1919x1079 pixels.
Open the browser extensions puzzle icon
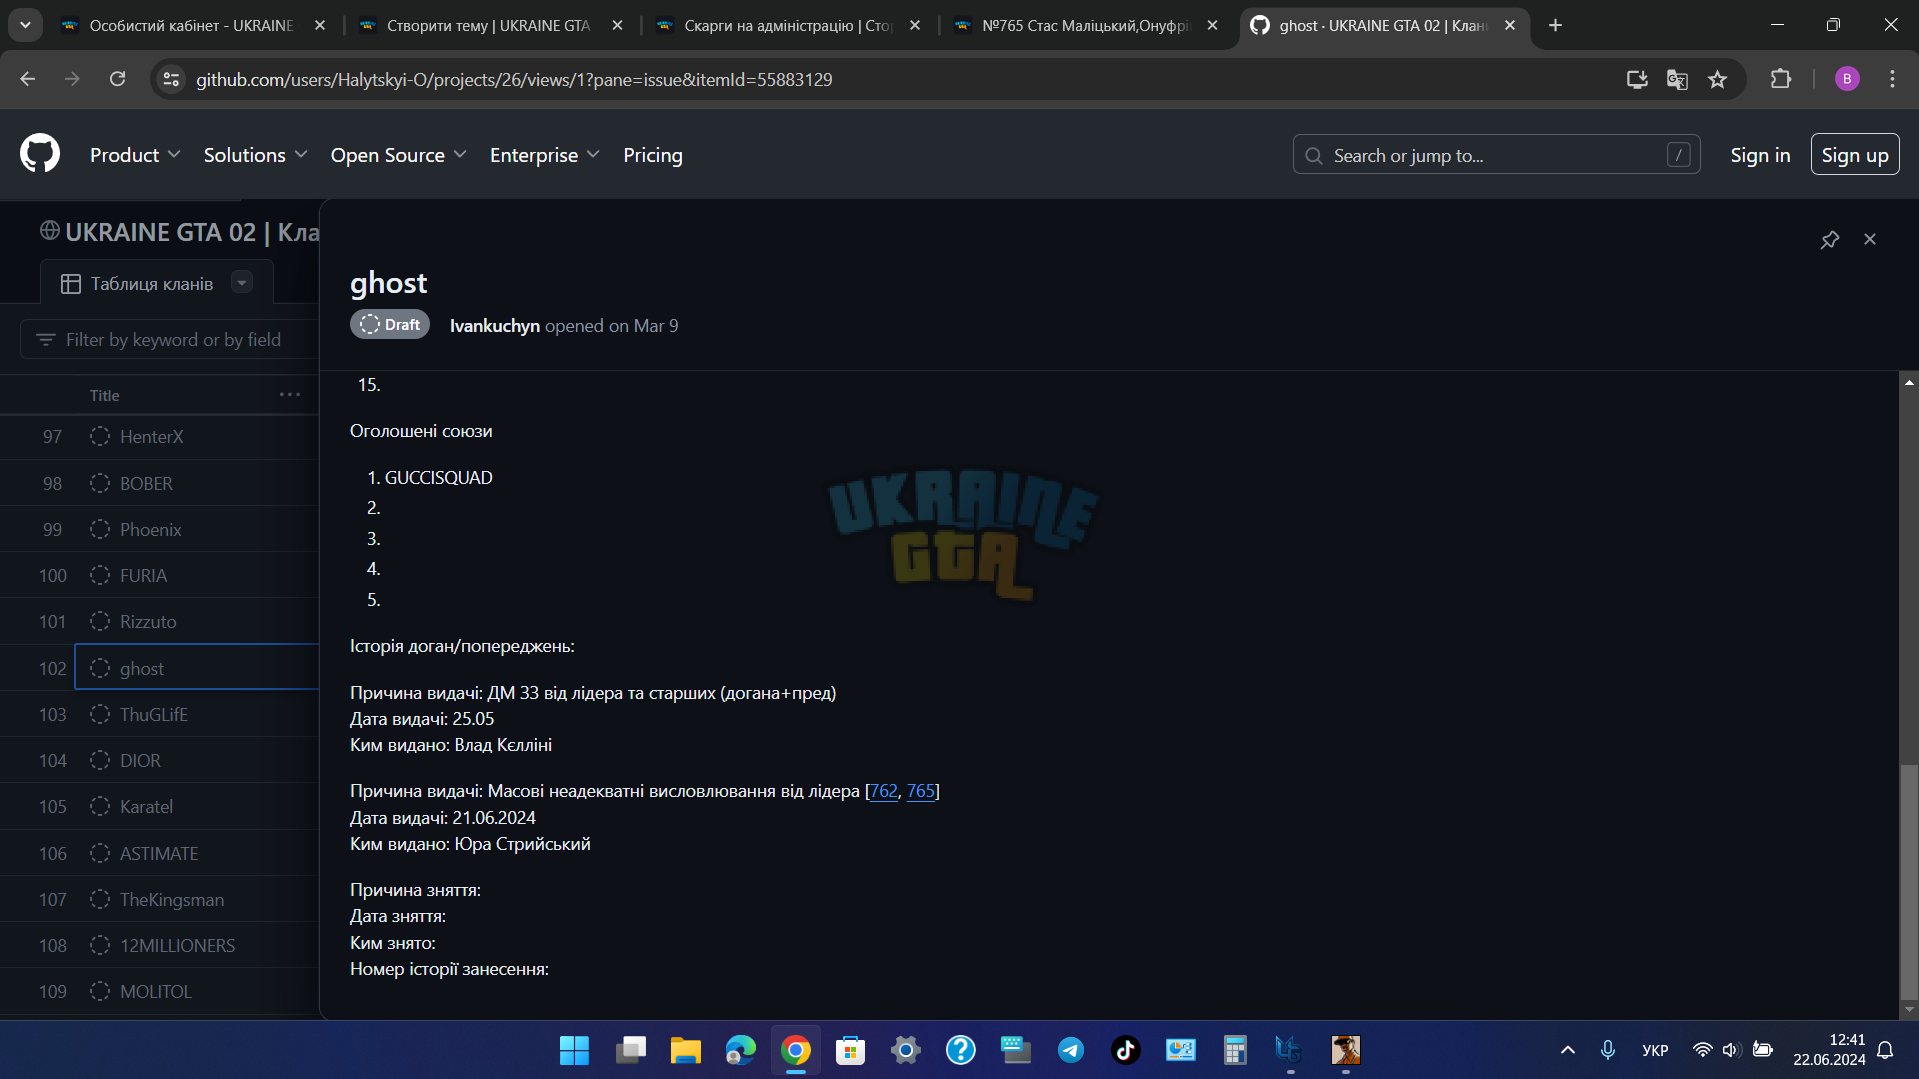[x=1781, y=79]
